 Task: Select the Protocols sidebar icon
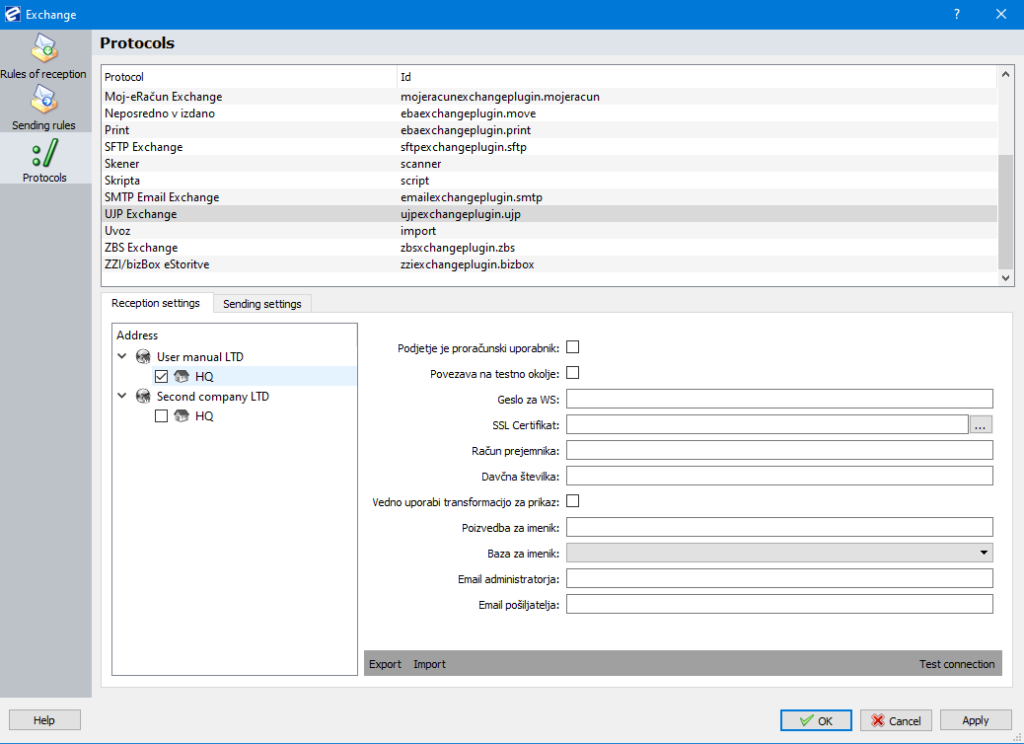[44, 153]
